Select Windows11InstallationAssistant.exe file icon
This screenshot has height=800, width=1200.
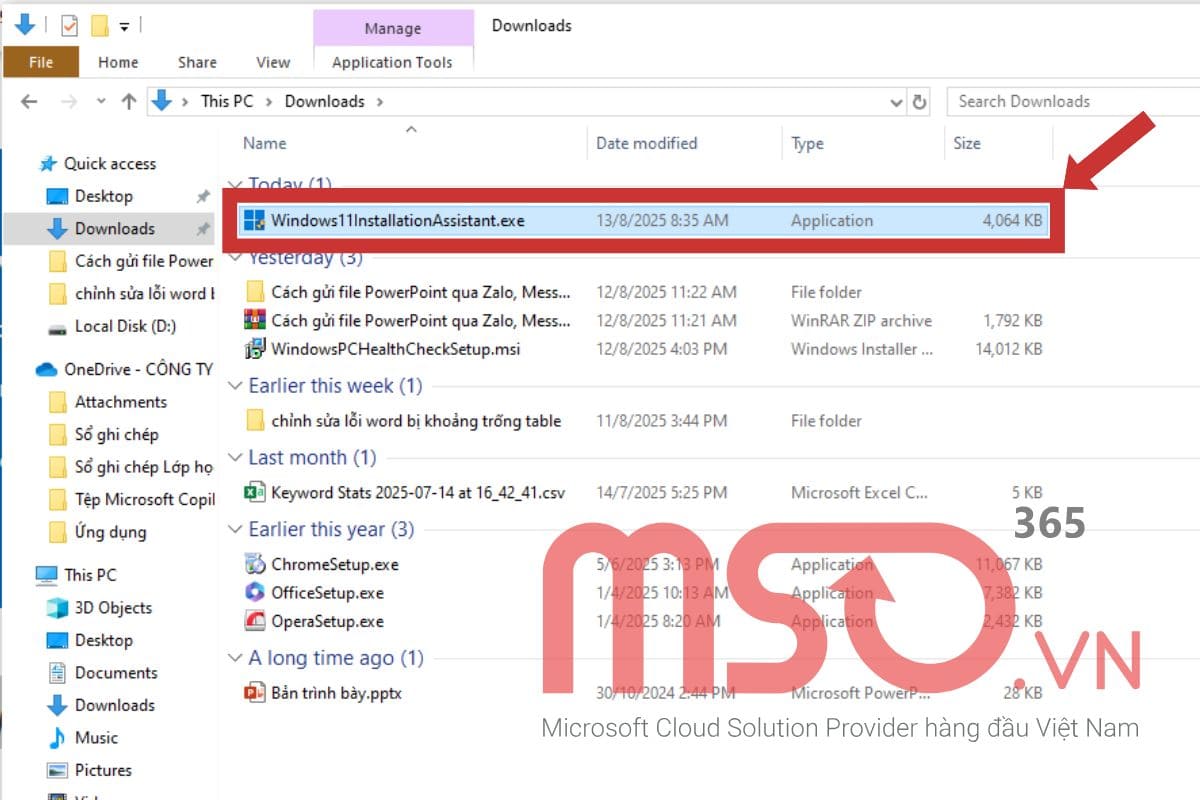[254, 220]
